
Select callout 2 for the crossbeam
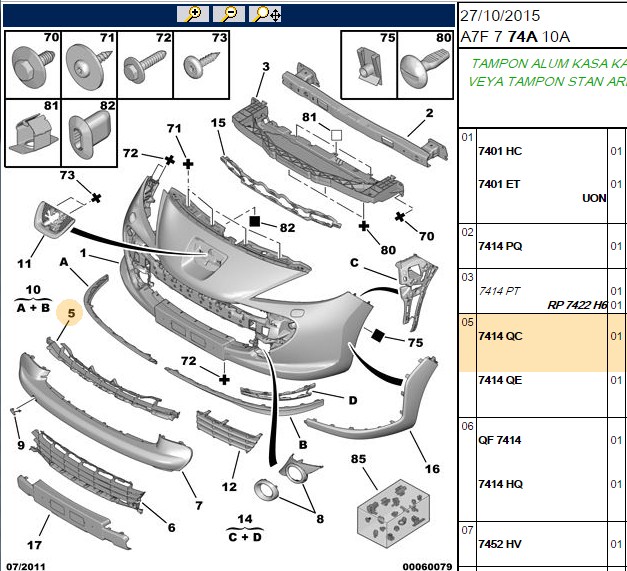click(x=429, y=113)
